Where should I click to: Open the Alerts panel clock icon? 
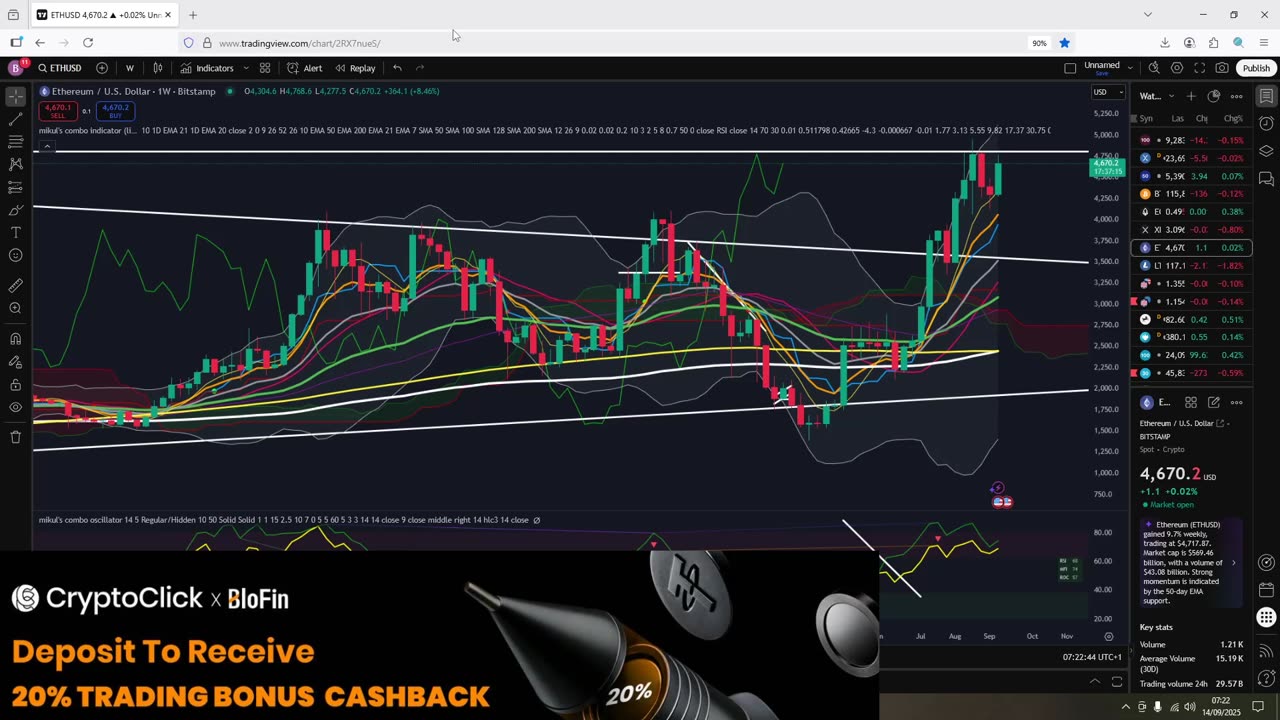(1266, 124)
